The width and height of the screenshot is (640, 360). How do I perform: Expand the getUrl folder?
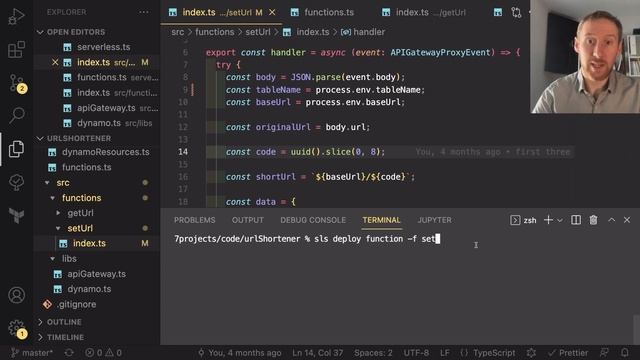[x=80, y=213]
